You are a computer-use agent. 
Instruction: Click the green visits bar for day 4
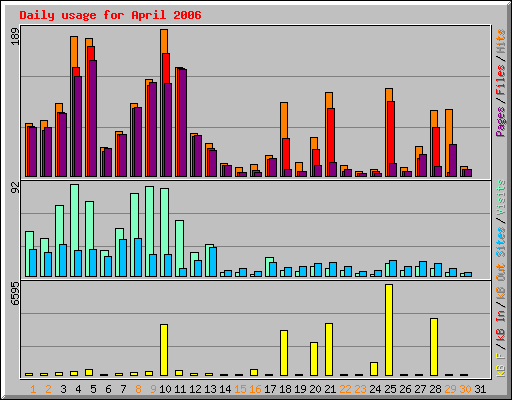tap(75, 217)
